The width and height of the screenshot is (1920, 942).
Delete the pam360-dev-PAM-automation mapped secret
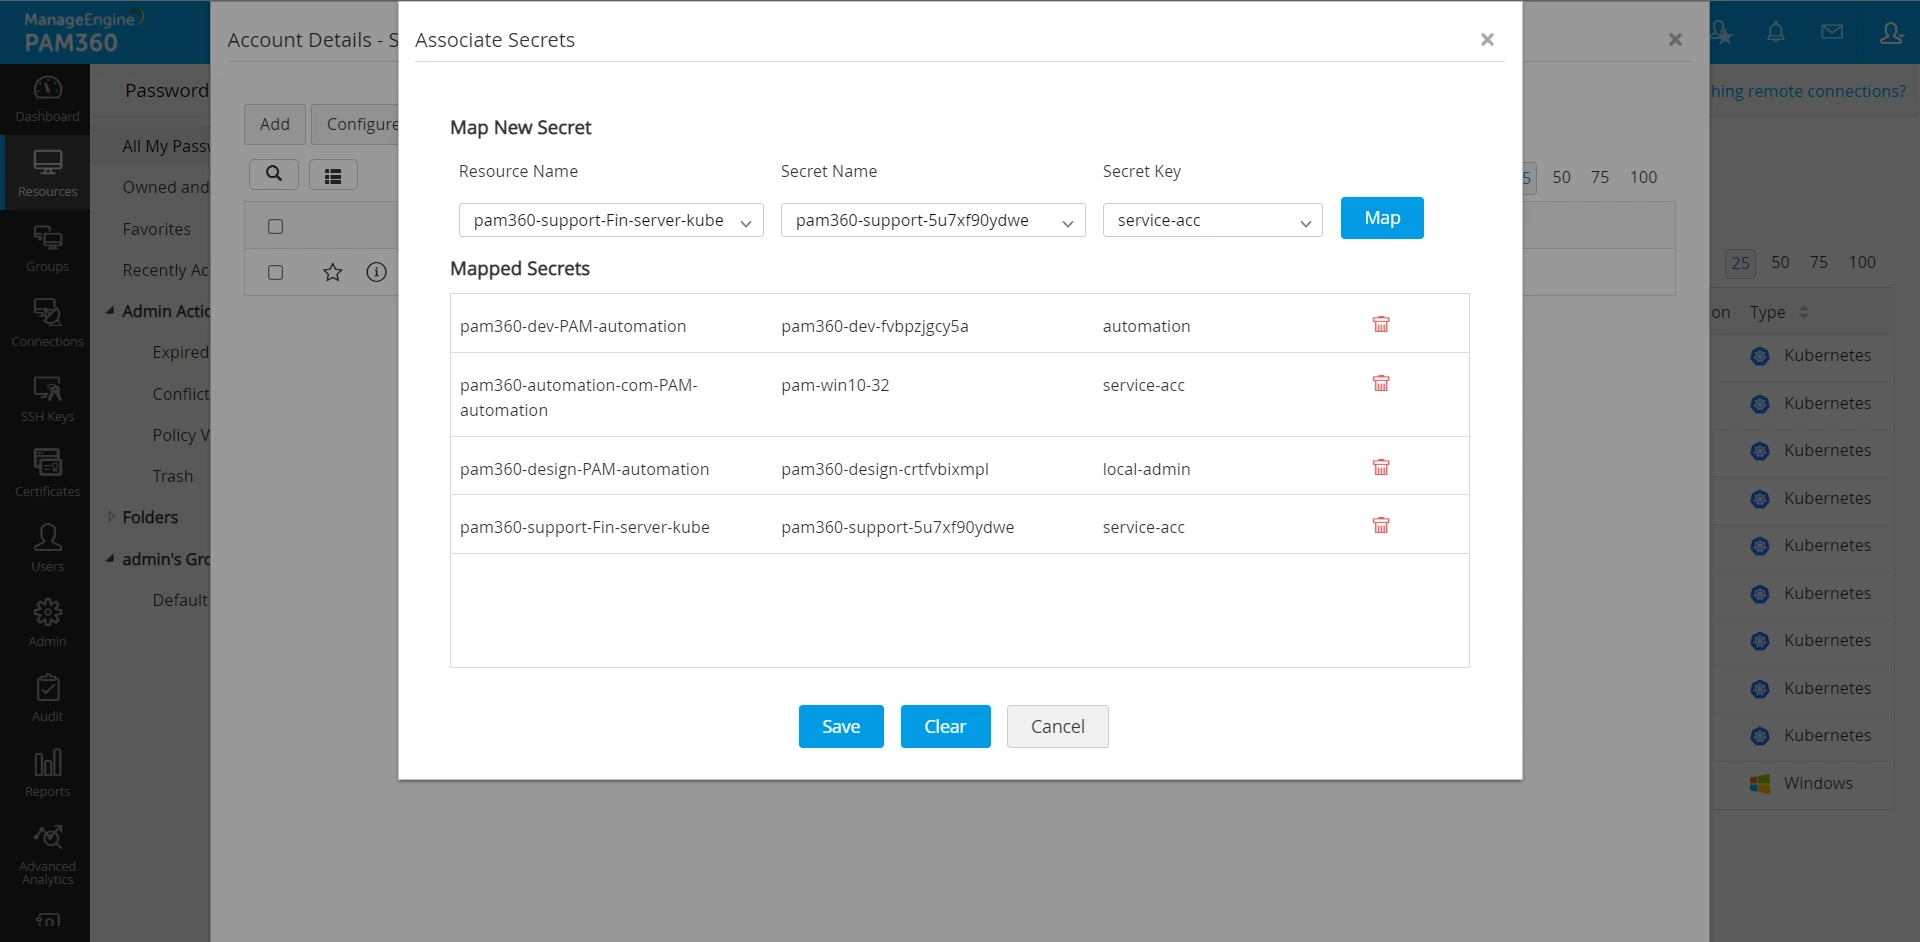point(1381,324)
